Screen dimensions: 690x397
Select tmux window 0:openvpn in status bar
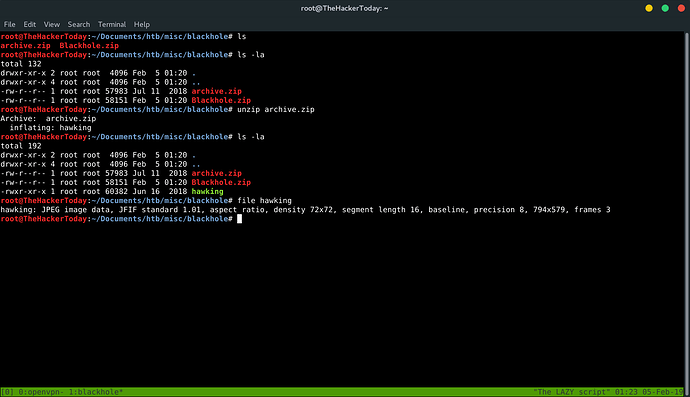coord(42,392)
